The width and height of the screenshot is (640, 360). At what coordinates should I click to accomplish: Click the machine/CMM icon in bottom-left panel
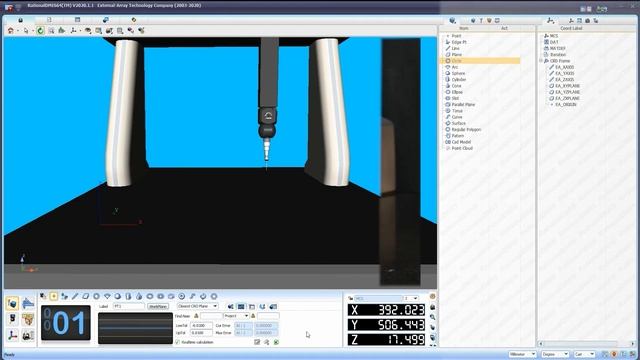pos(28,335)
